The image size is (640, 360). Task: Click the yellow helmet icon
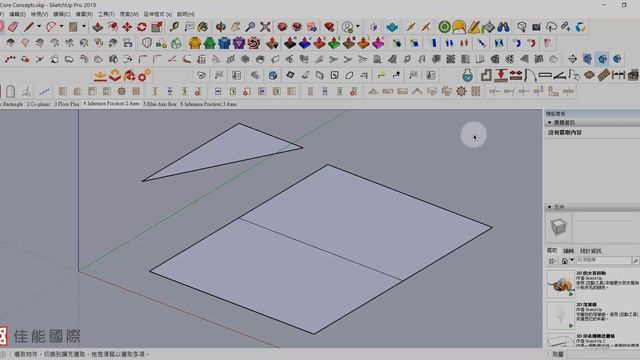coord(459,27)
